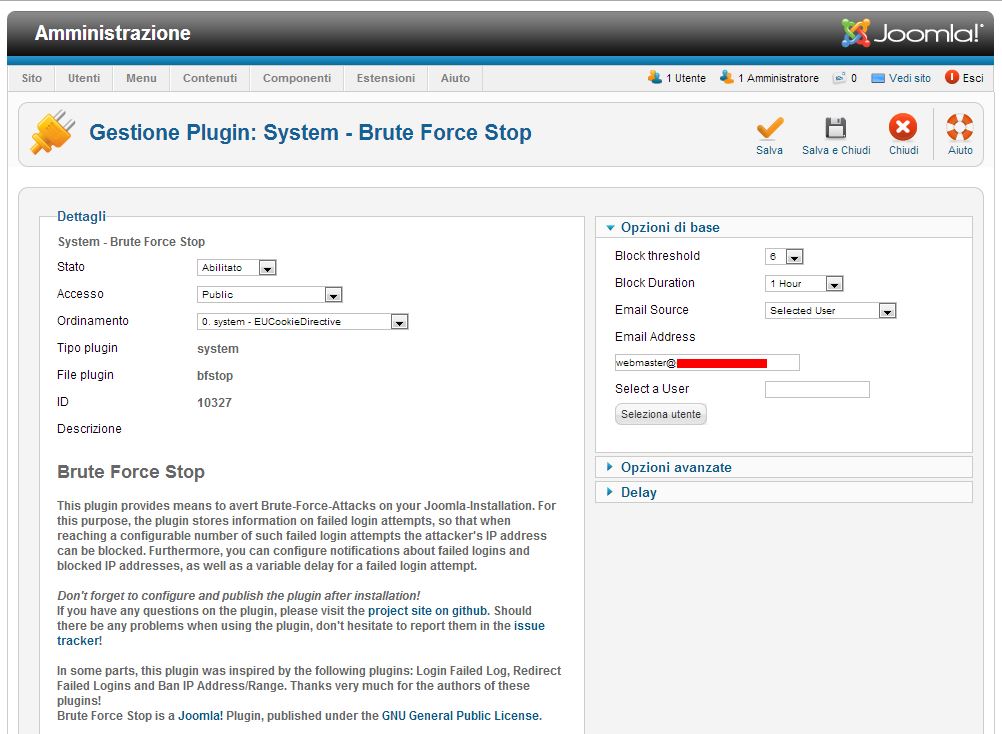Click the Email Address input field
This screenshot has height=734, width=1002.
point(707,363)
